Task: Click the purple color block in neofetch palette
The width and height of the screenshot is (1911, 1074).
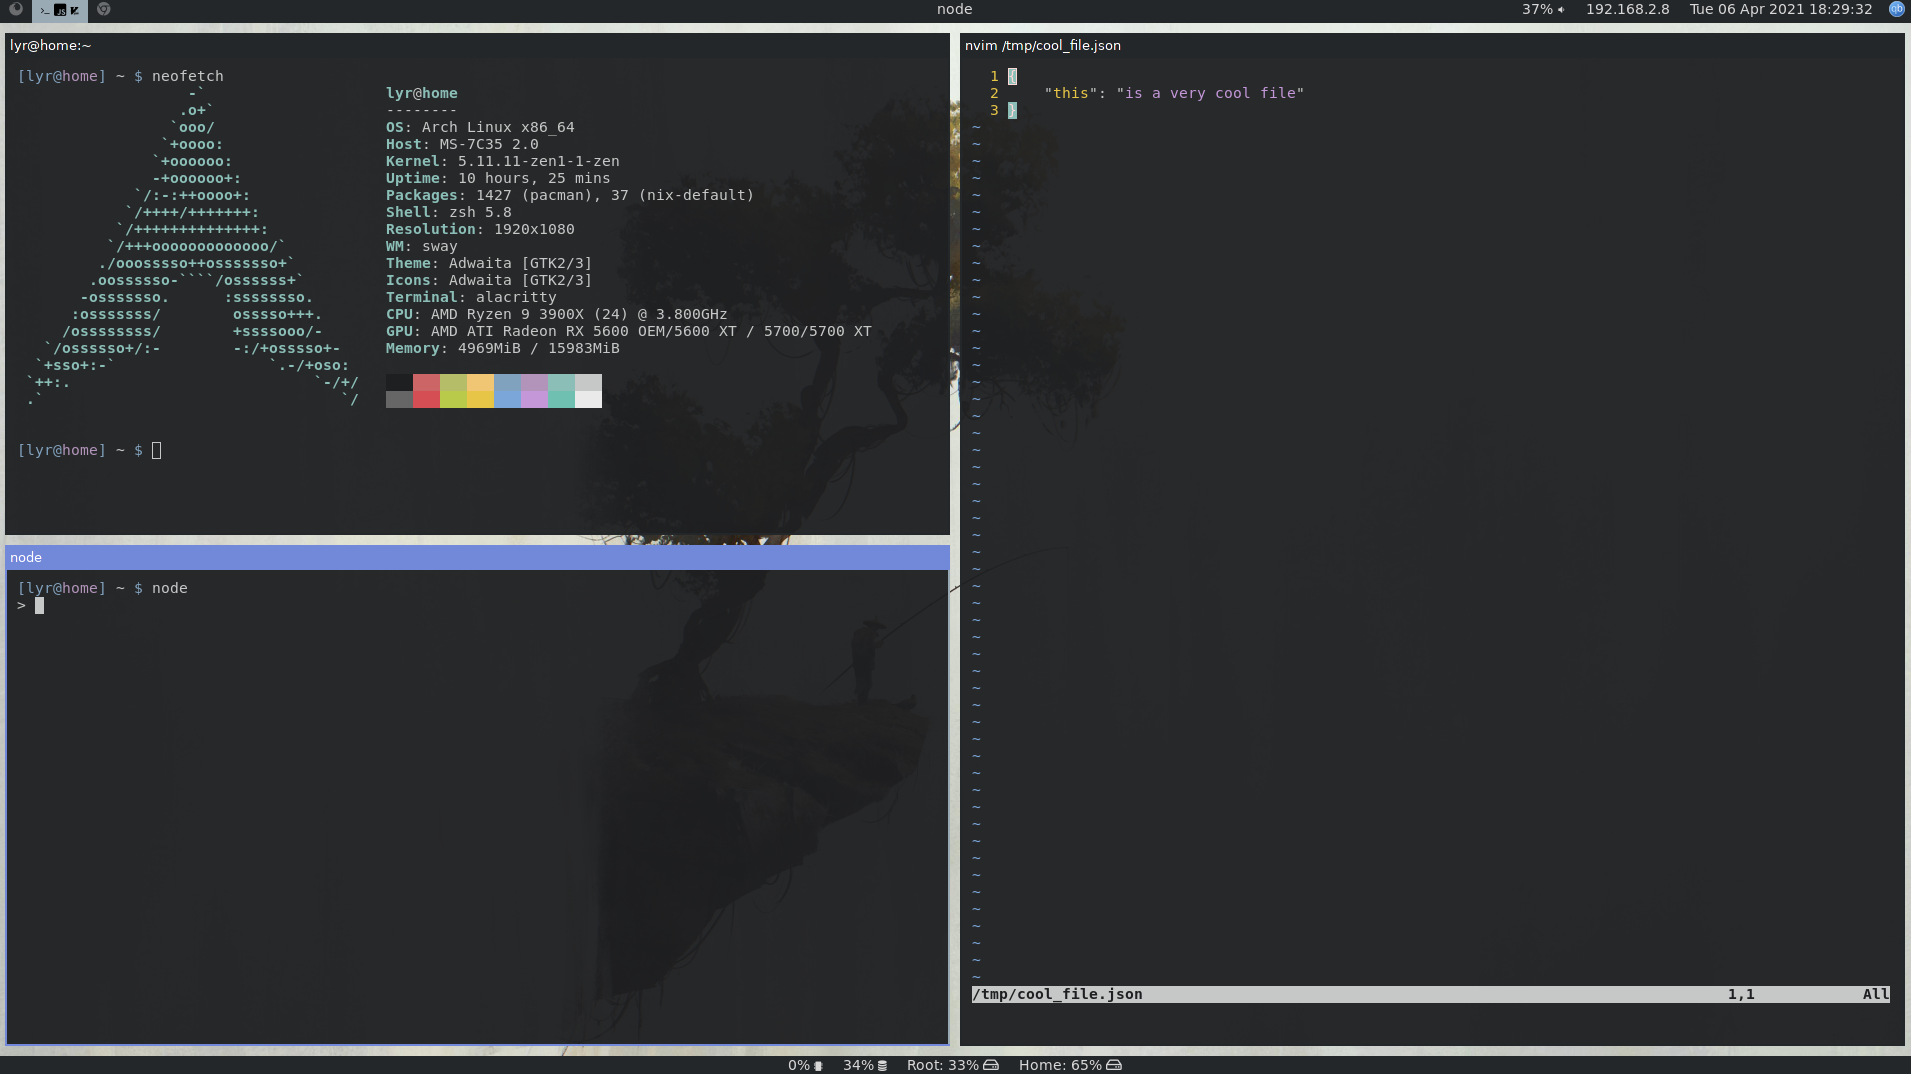Action: click(534, 383)
